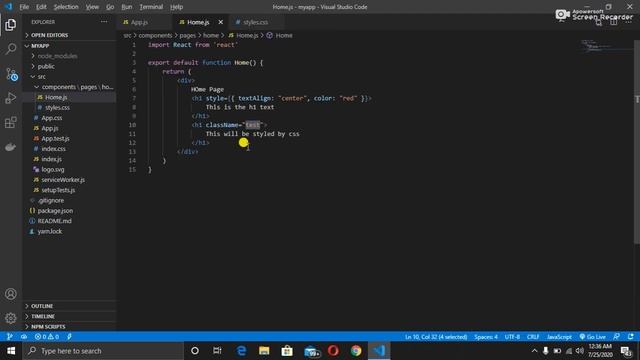This screenshot has width=640, height=360.
Task: Open the Docker view icon
Action: [11, 147]
